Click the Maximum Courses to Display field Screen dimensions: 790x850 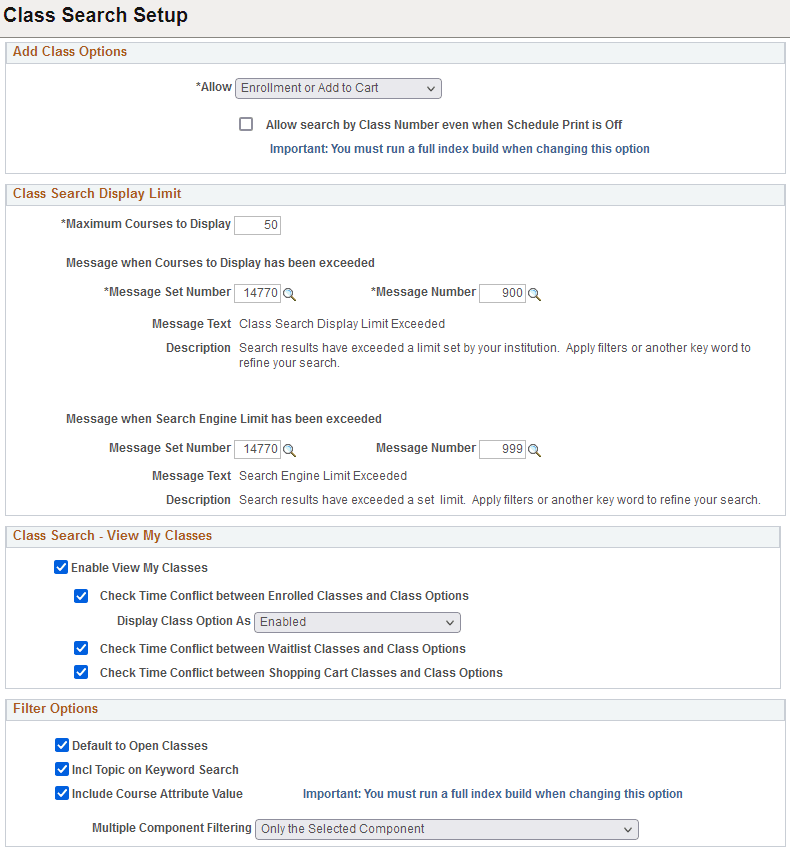[x=257, y=225]
